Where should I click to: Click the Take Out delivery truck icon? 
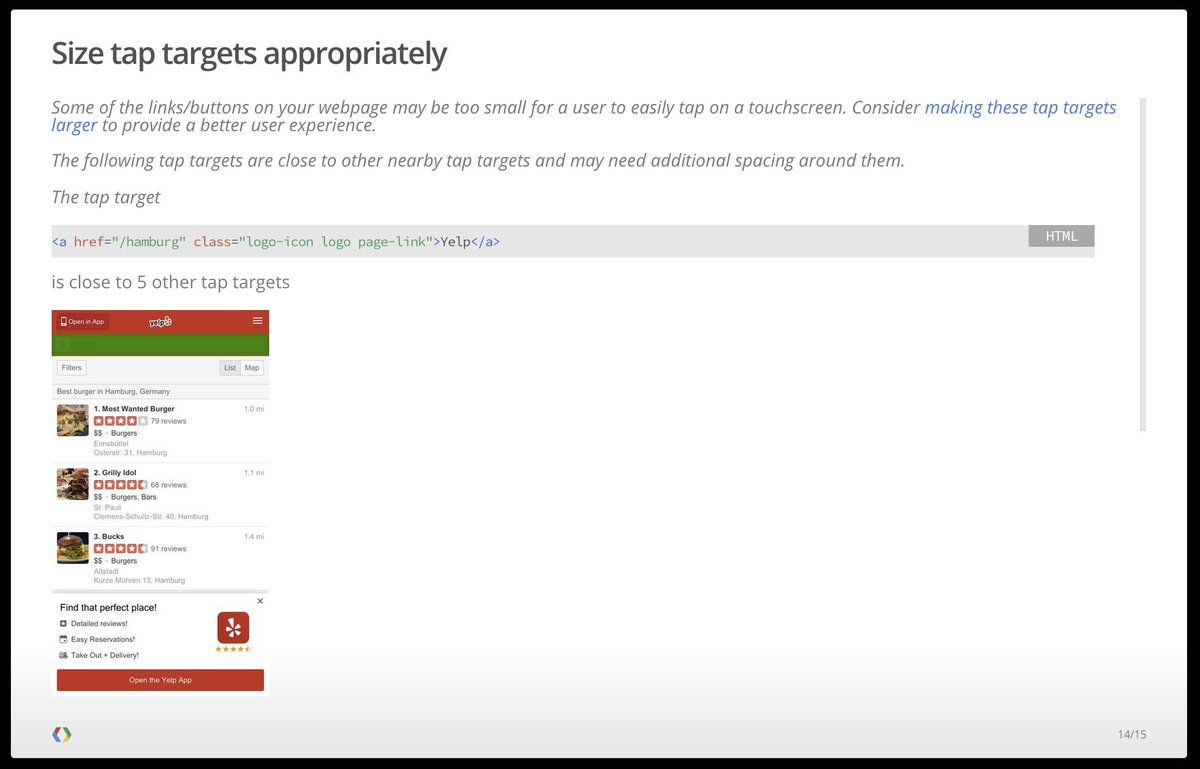coord(64,655)
